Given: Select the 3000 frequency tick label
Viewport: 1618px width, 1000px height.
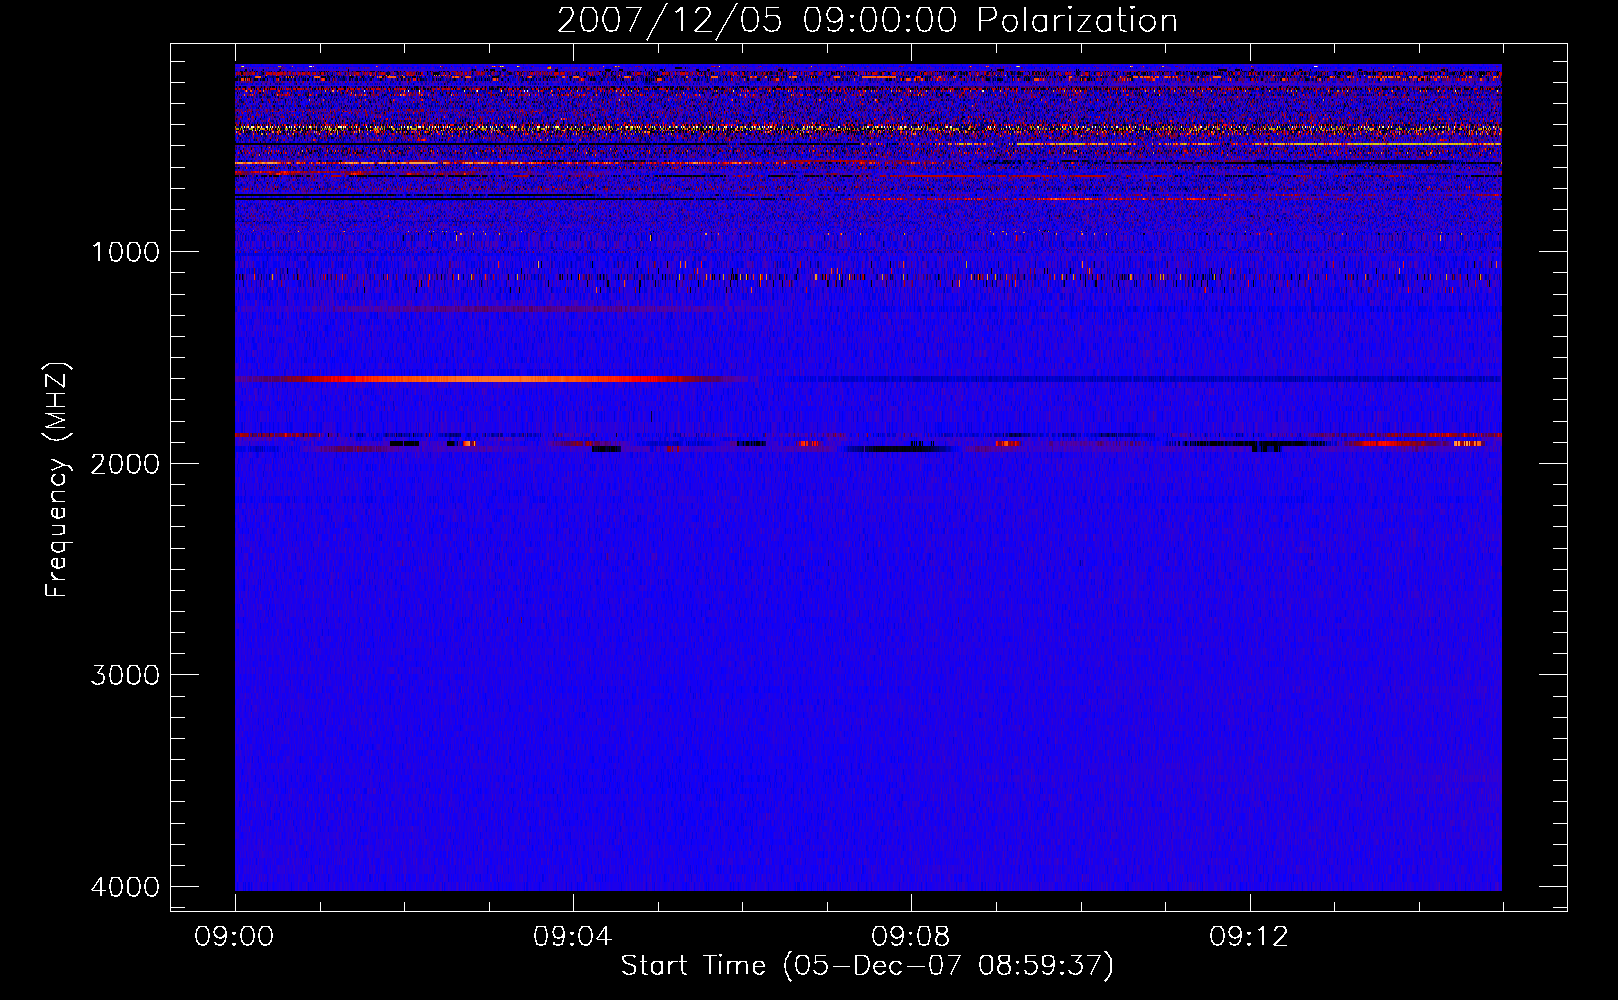Looking at the screenshot, I should (x=125, y=675).
